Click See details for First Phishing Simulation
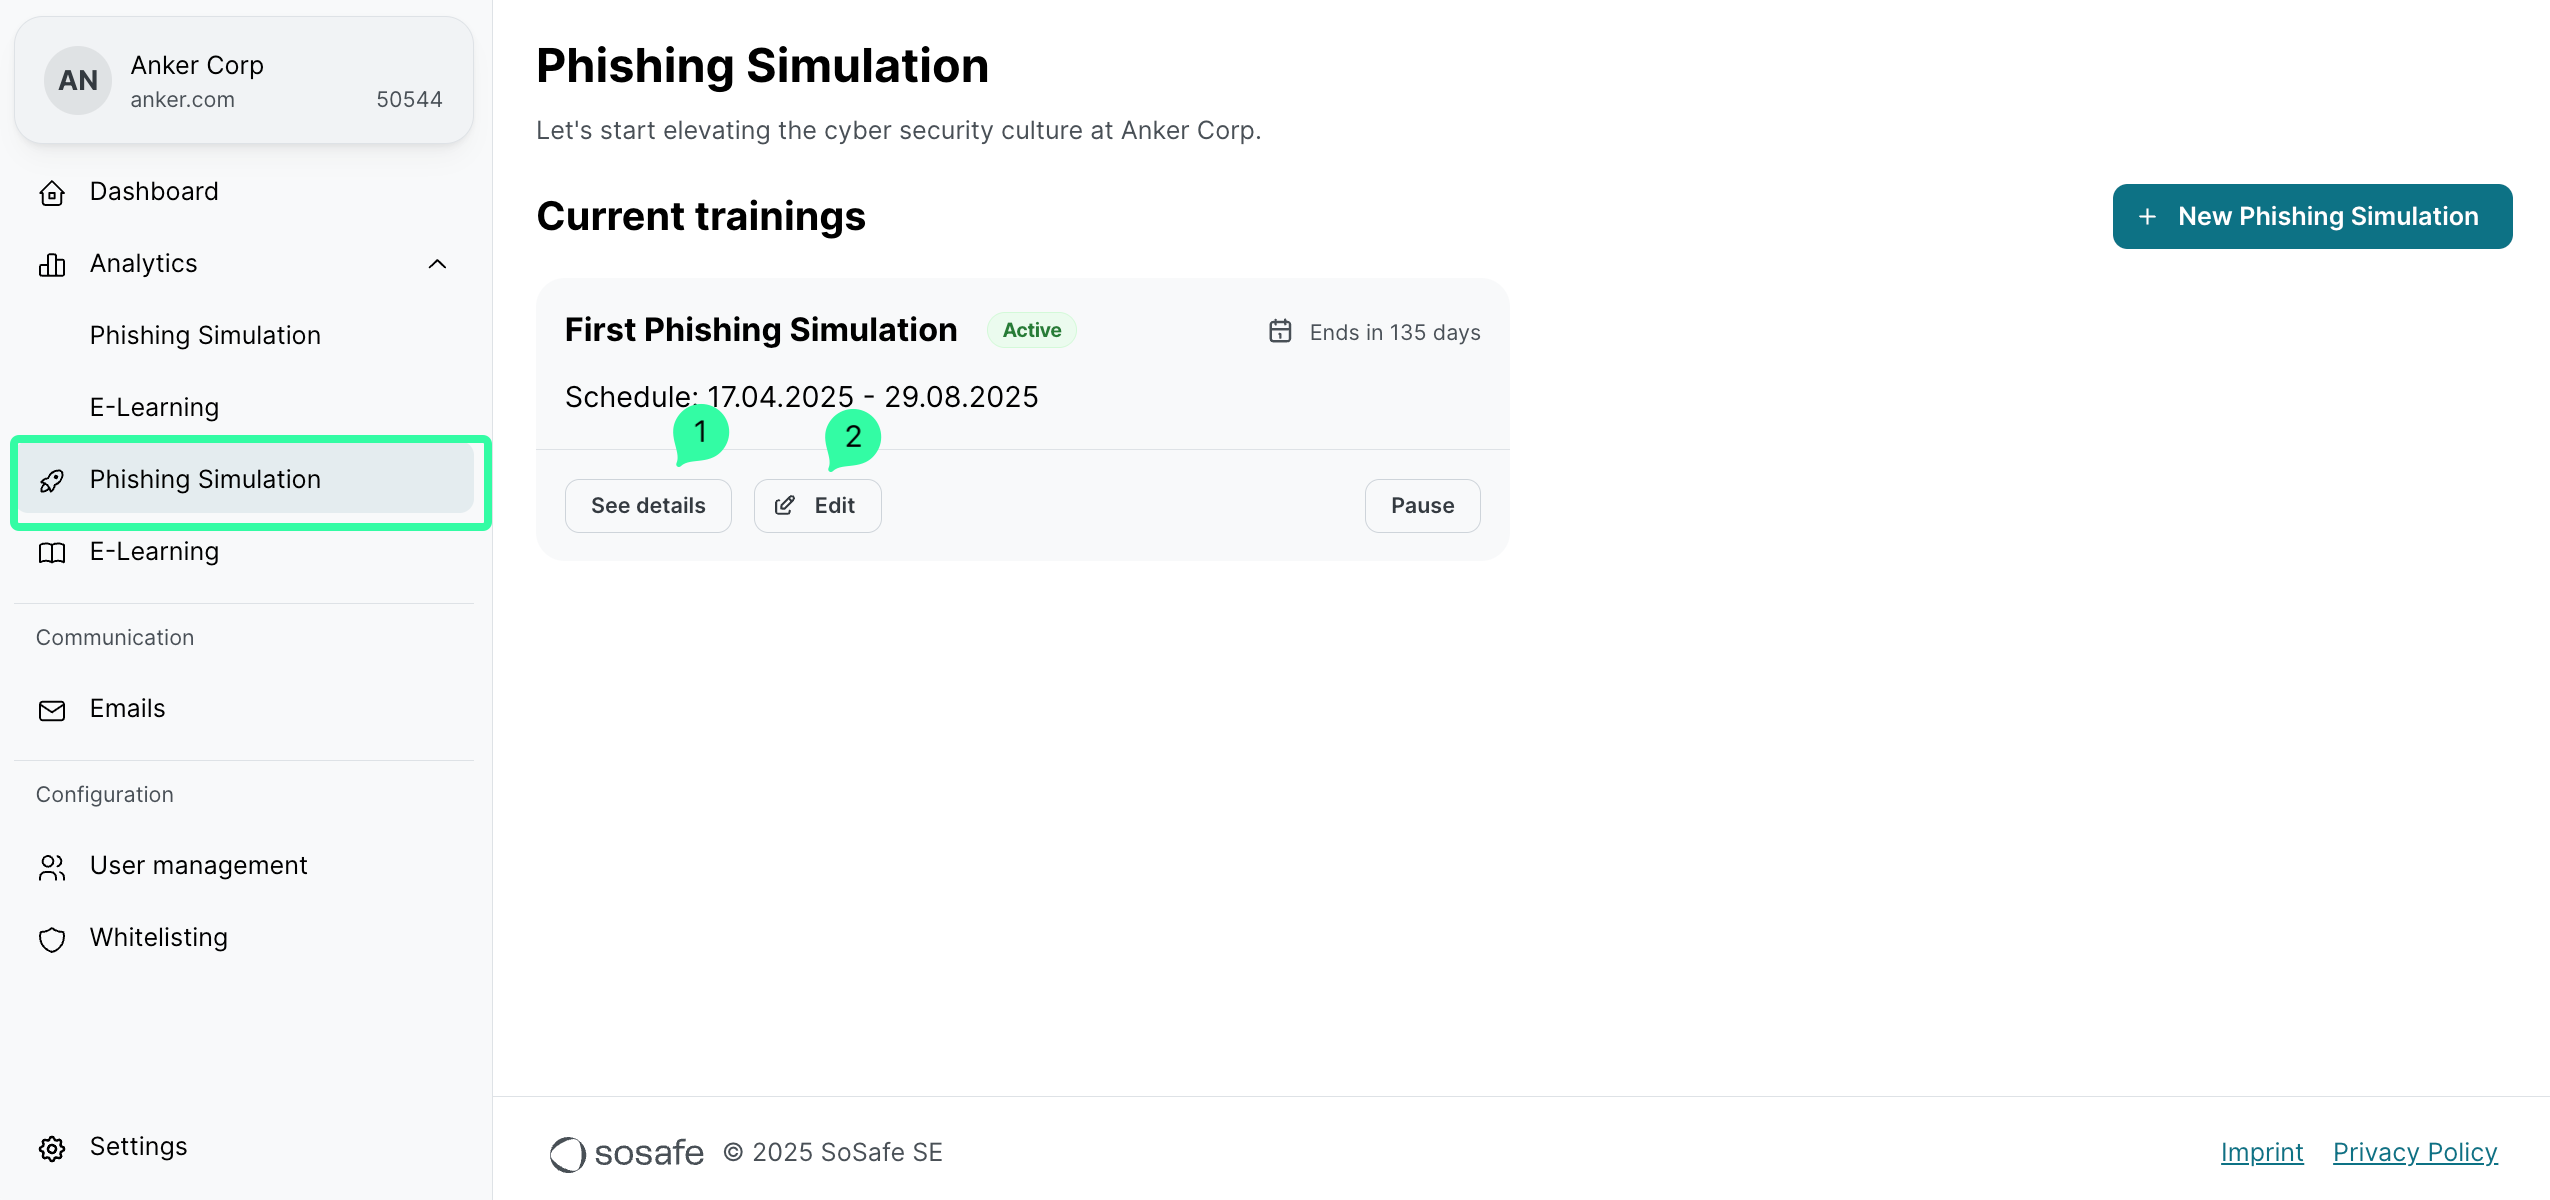This screenshot has width=2550, height=1200. click(648, 506)
